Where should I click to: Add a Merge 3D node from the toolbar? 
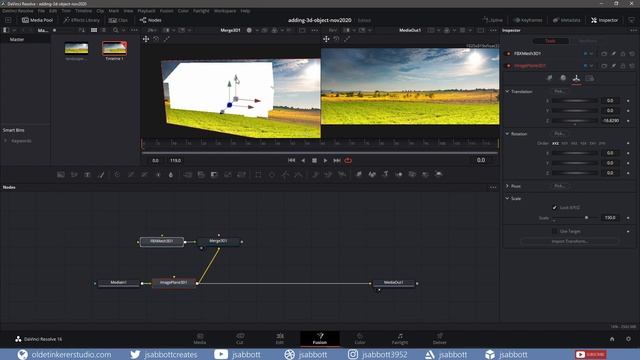[399, 175]
